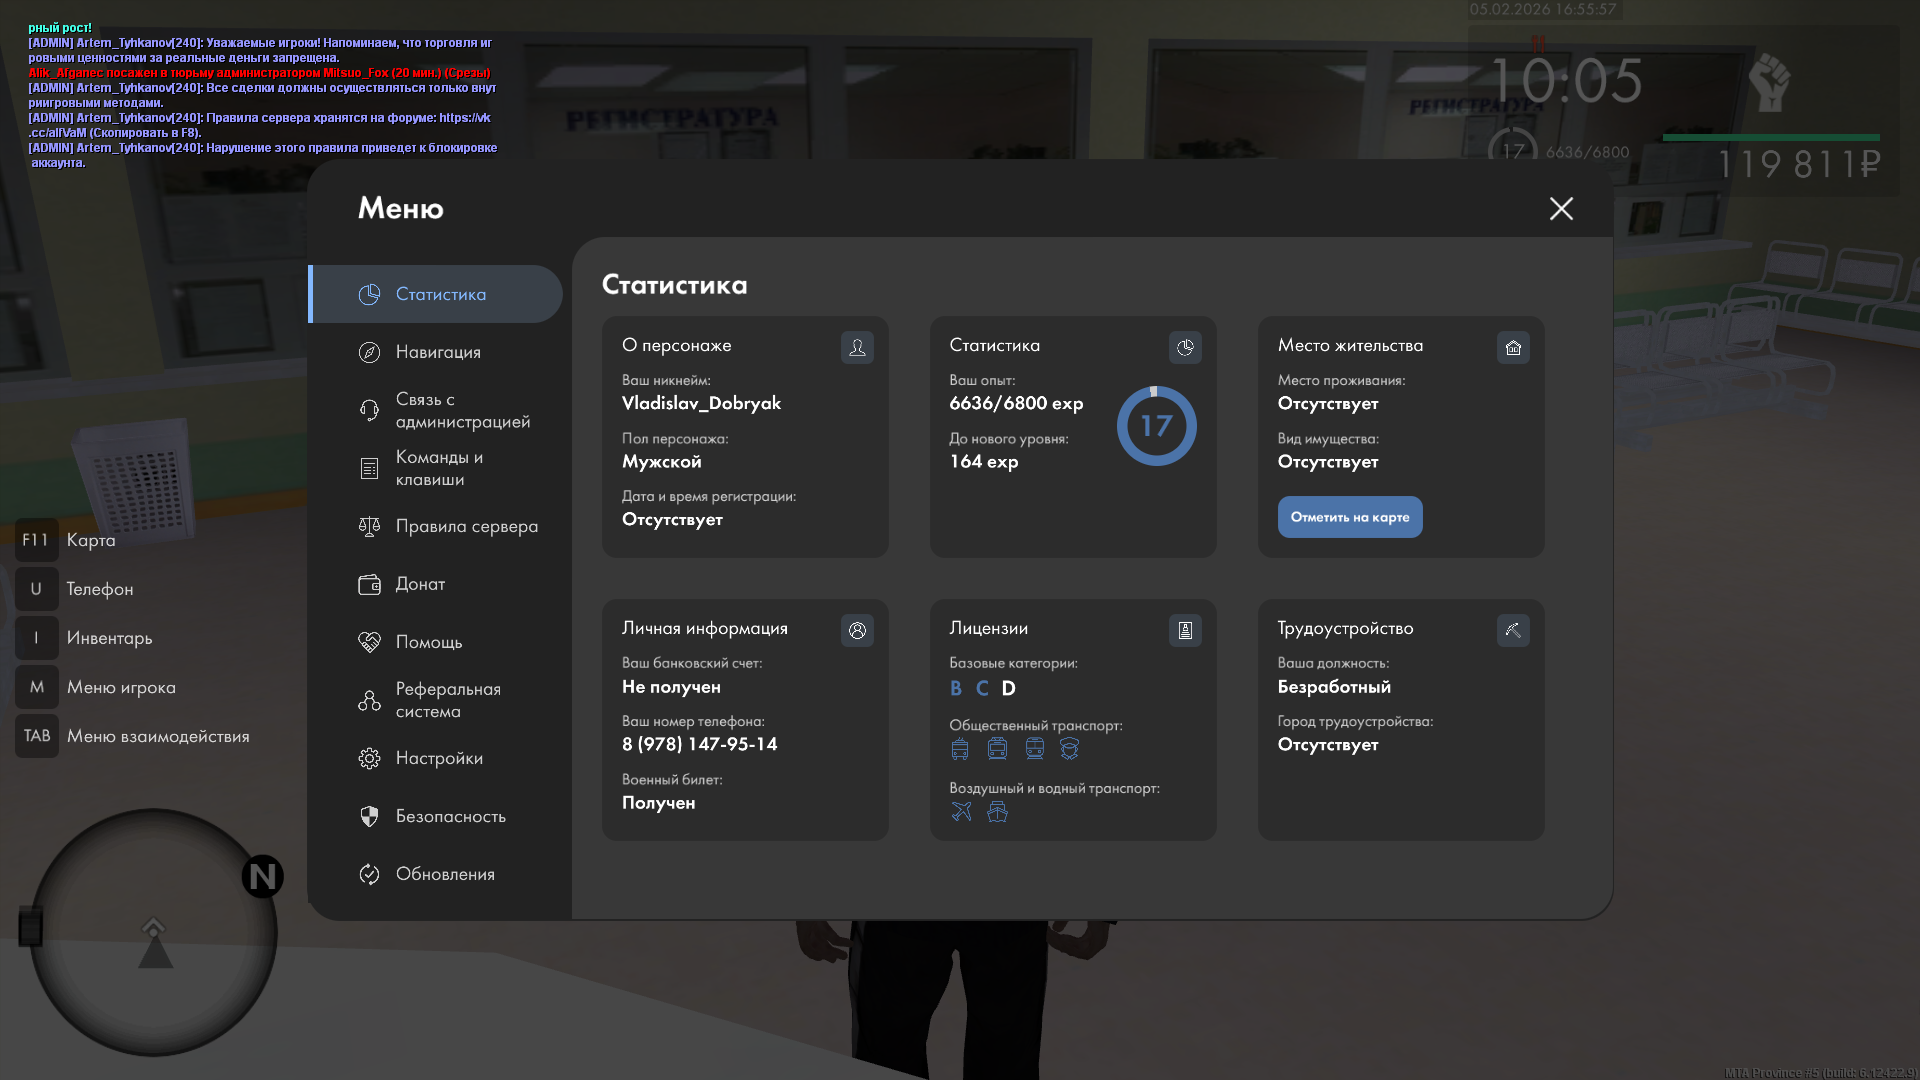The height and width of the screenshot is (1080, 1920).
Task: Open Обновления menu item
Action: coord(445,874)
